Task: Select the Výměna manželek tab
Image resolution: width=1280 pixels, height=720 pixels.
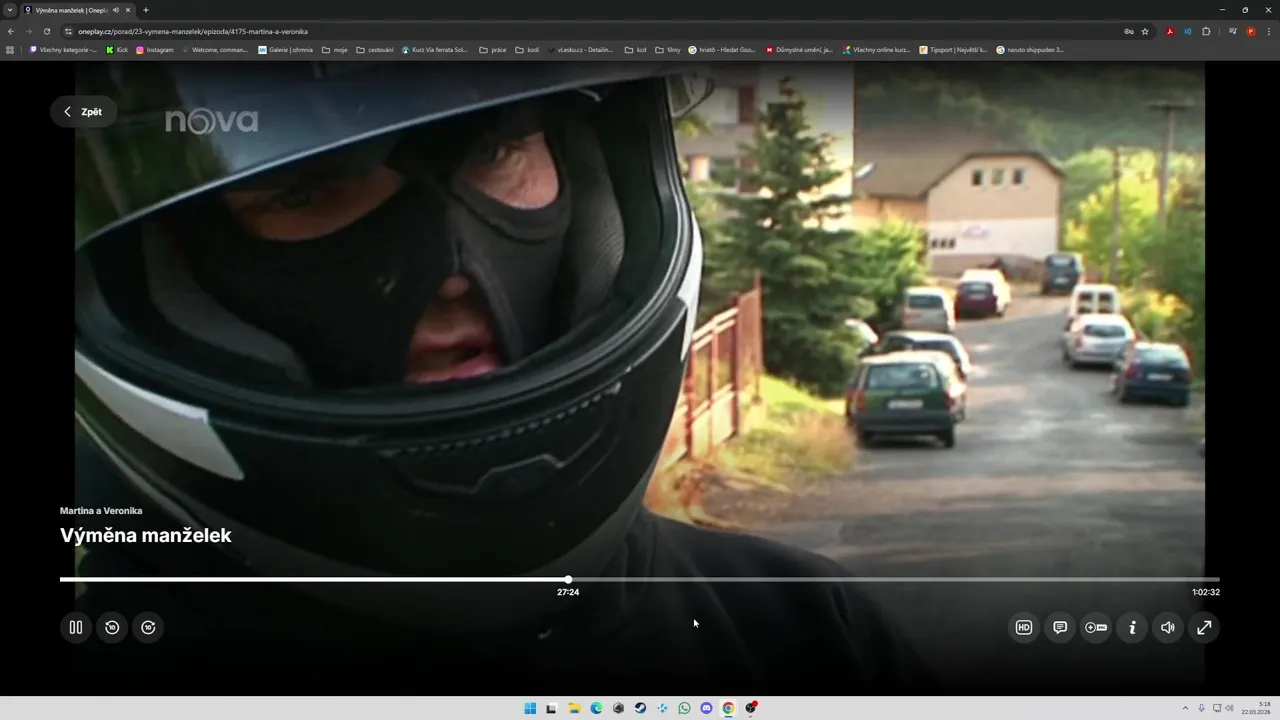Action: pos(72,10)
